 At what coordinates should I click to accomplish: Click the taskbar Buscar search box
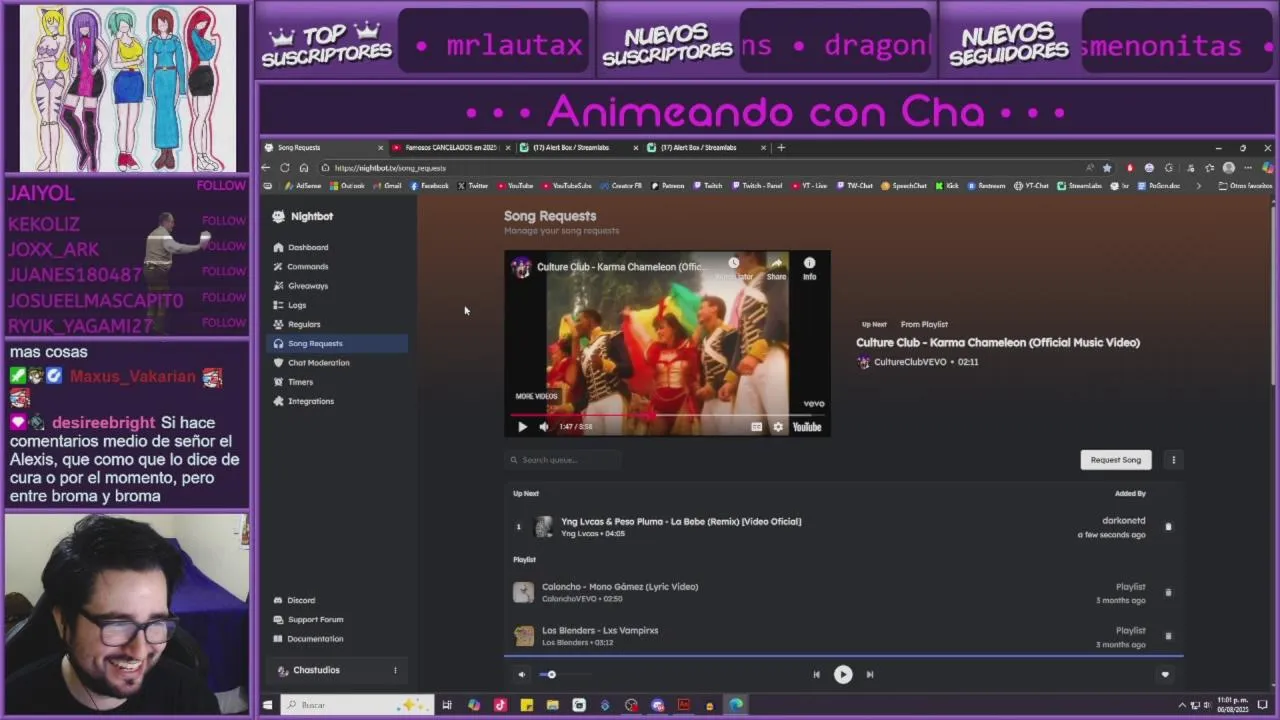[357, 705]
